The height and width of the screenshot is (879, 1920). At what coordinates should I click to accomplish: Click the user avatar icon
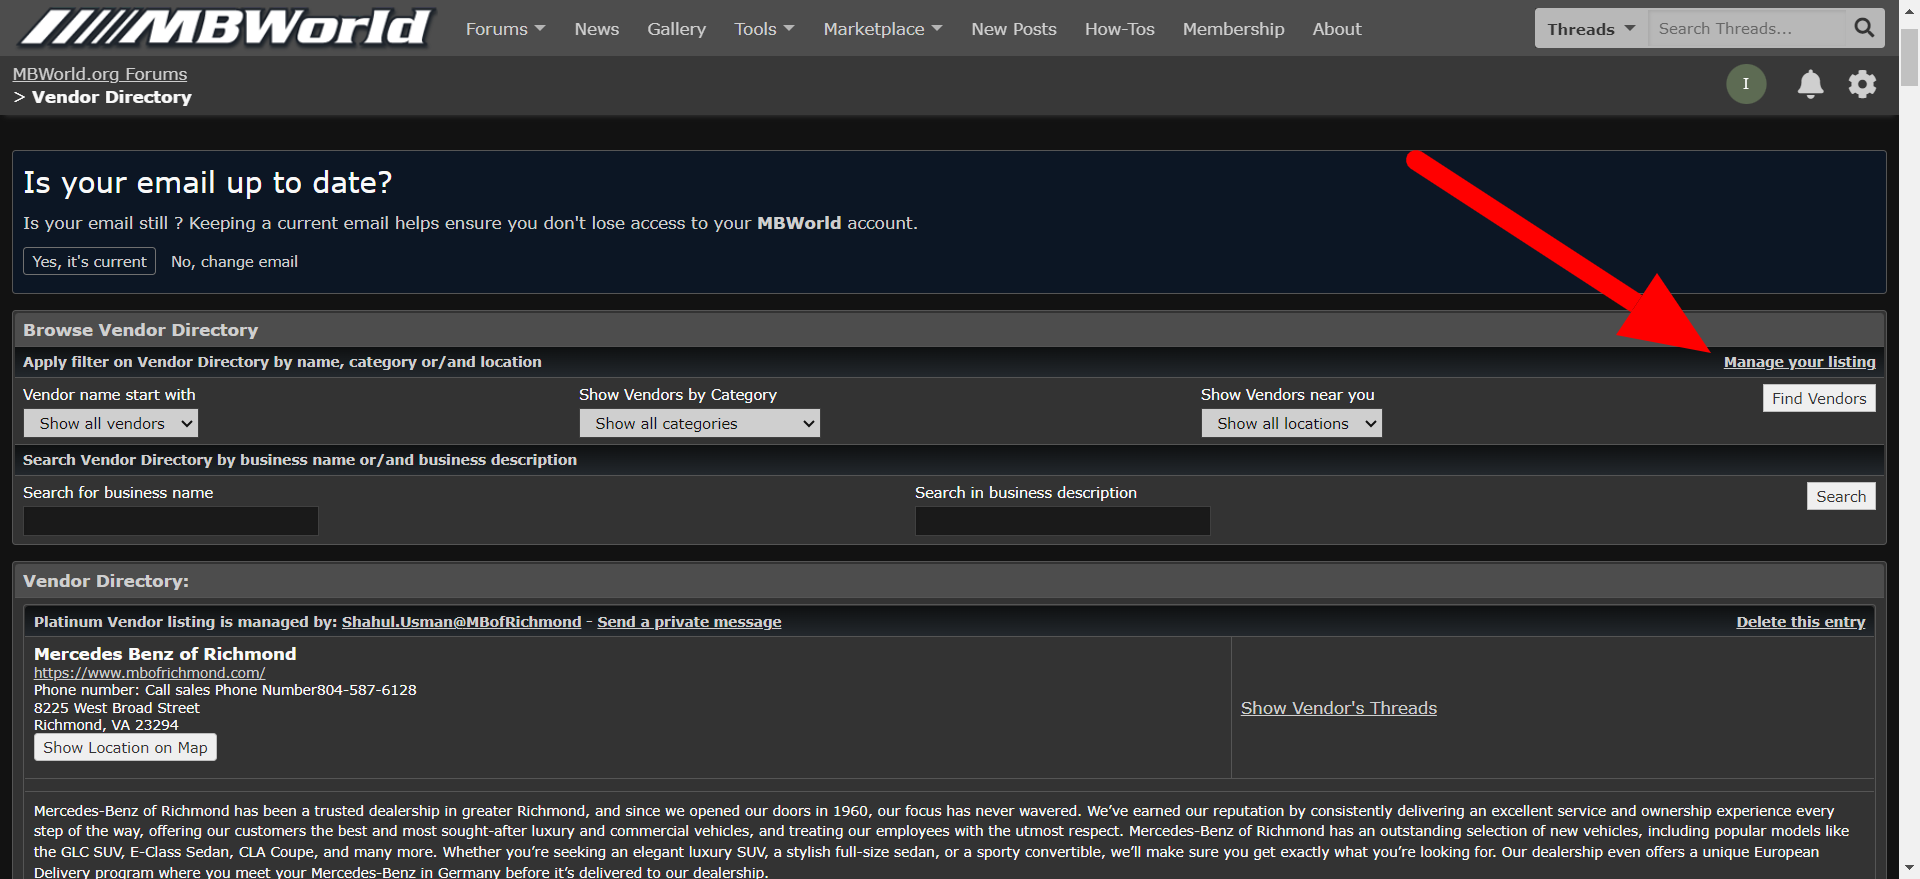click(x=1746, y=84)
